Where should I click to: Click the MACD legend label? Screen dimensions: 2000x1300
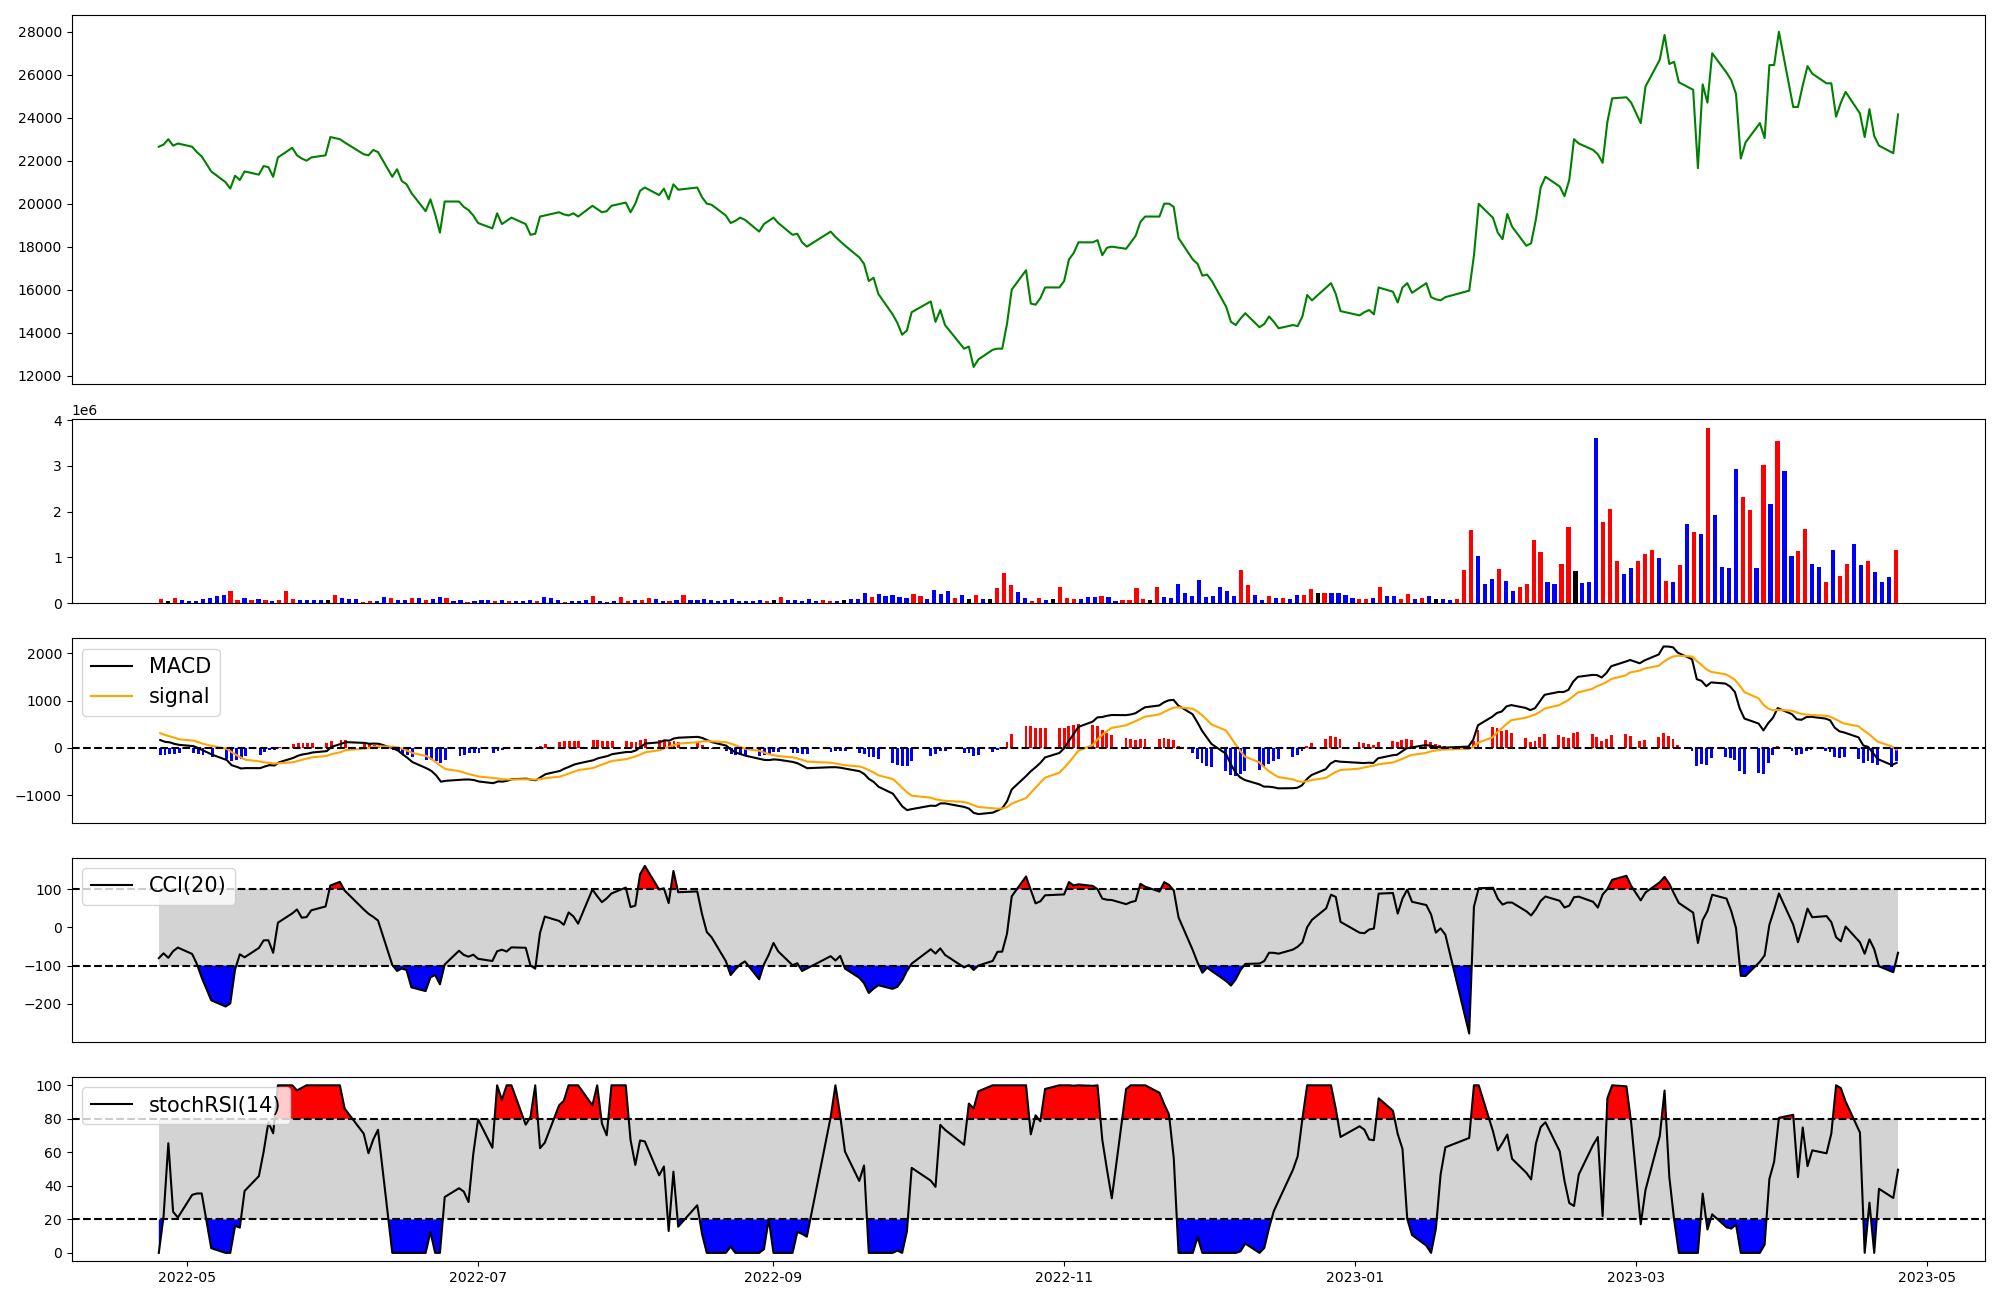179,666
